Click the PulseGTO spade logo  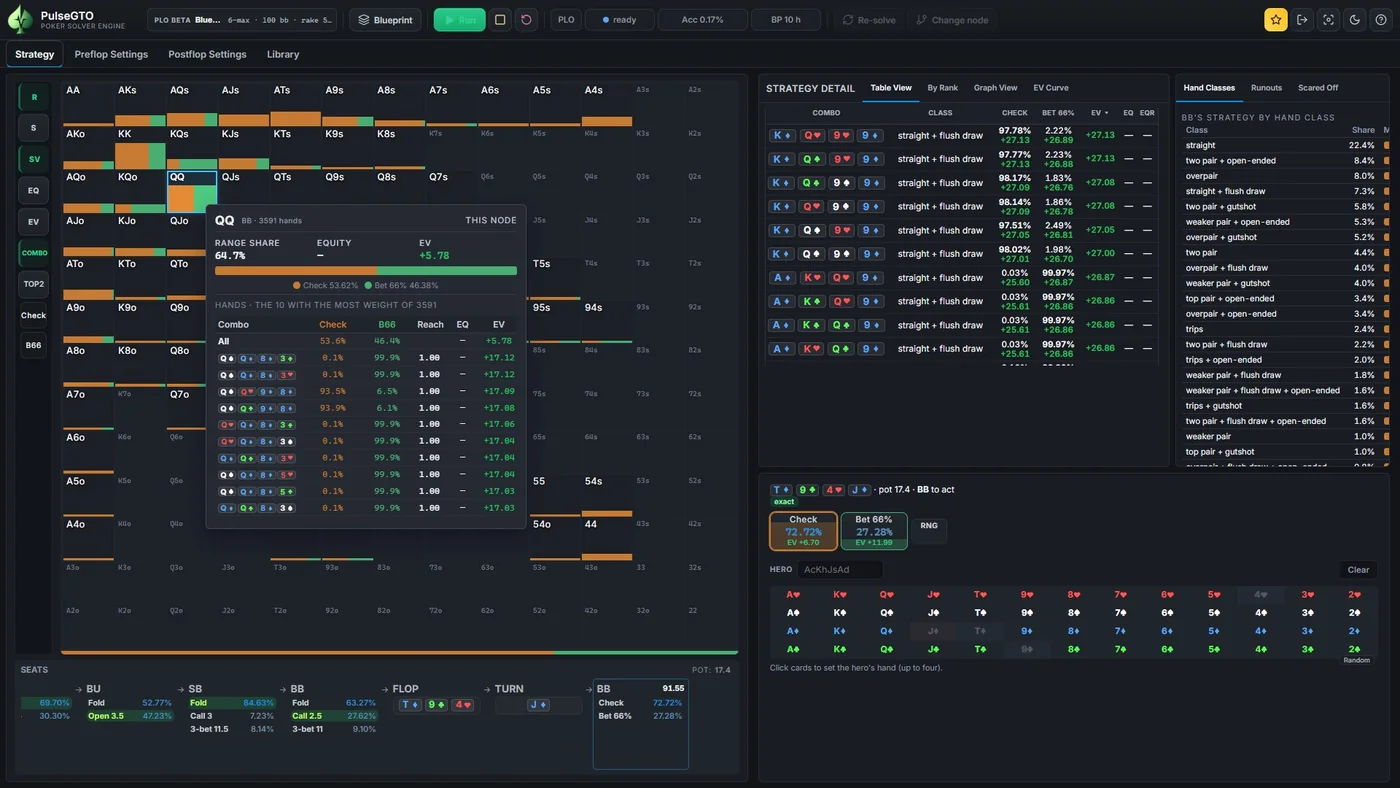20,20
